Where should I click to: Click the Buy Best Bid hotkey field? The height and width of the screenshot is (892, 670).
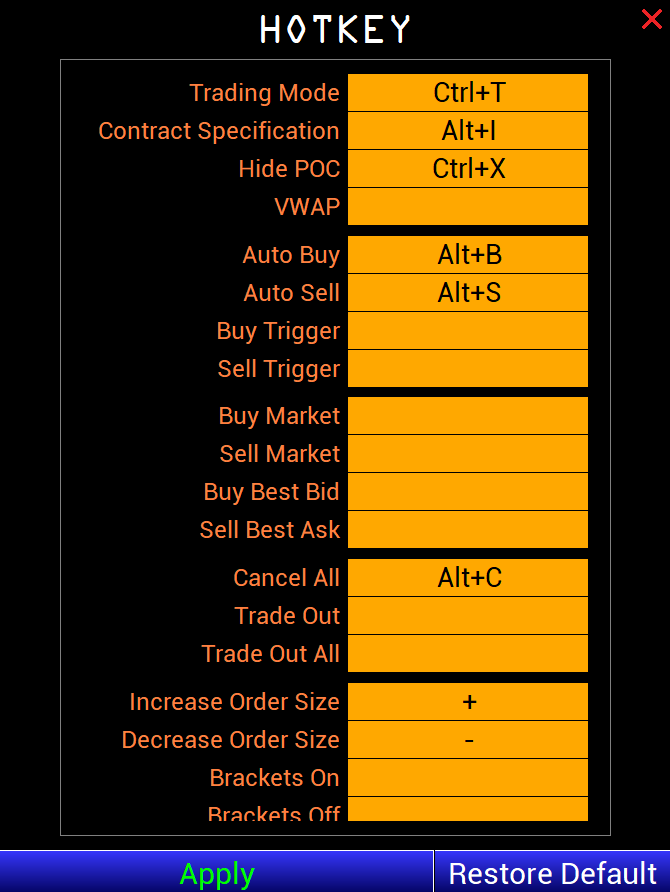468,492
